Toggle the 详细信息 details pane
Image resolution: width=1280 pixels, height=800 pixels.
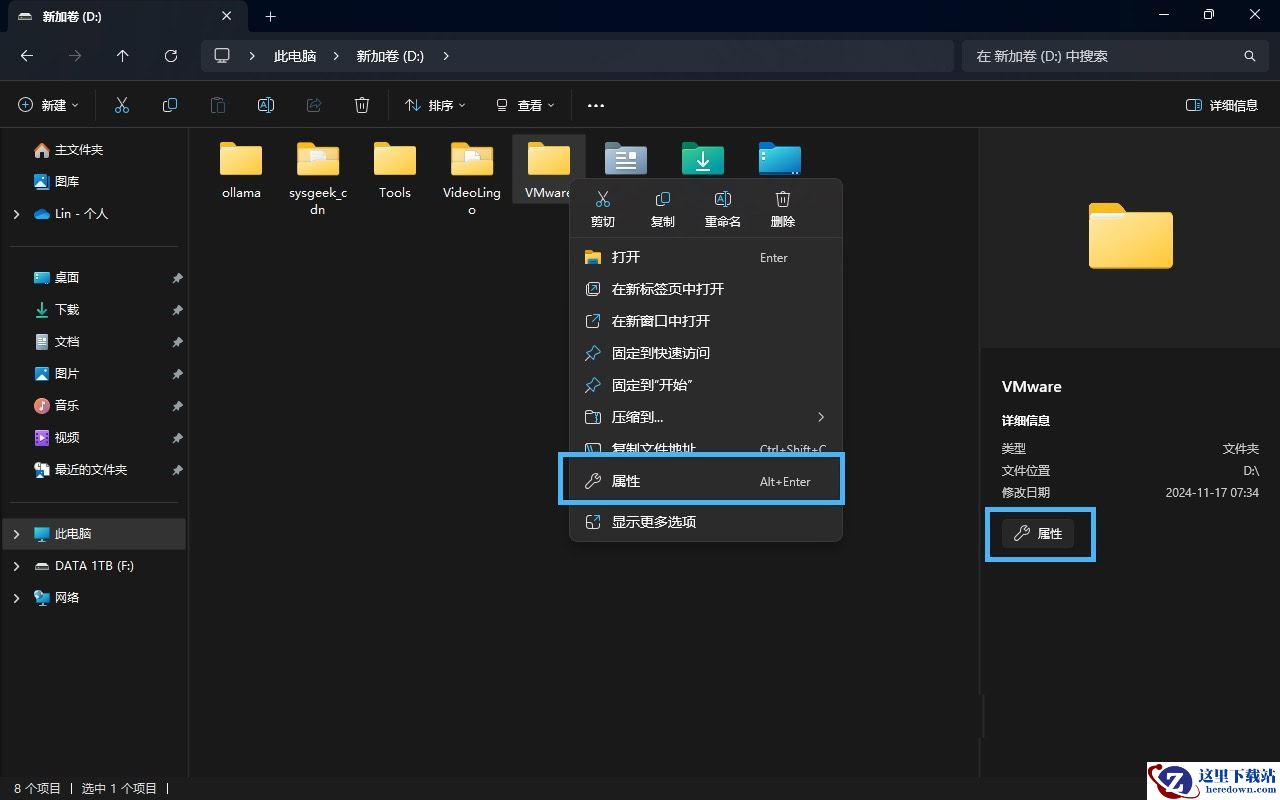1222,105
